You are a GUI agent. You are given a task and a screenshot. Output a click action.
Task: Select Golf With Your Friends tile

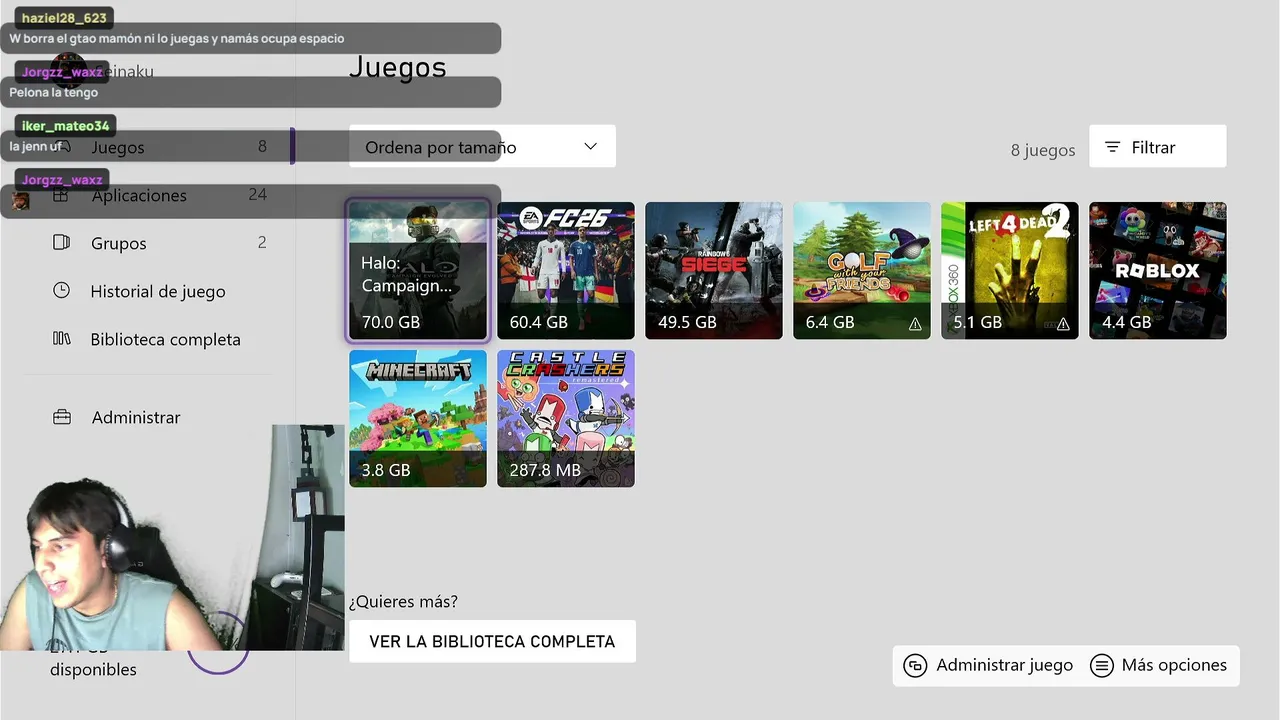click(862, 270)
